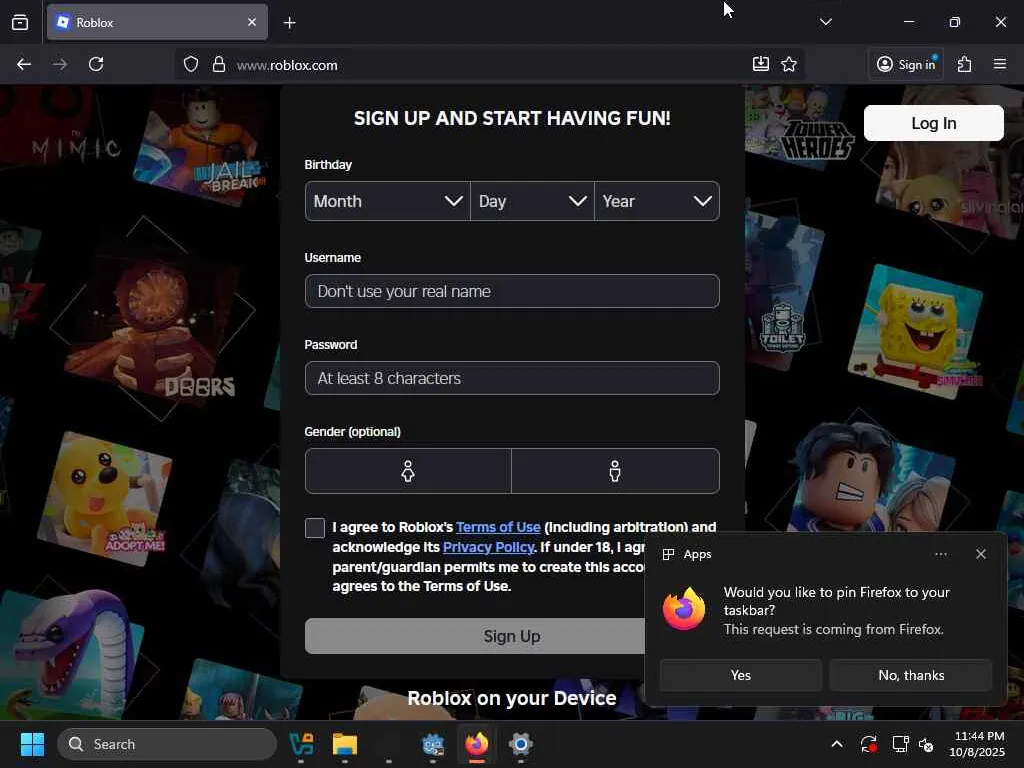Open the install site as app icon
Viewport: 1024px width, 768px height.
pos(761,64)
